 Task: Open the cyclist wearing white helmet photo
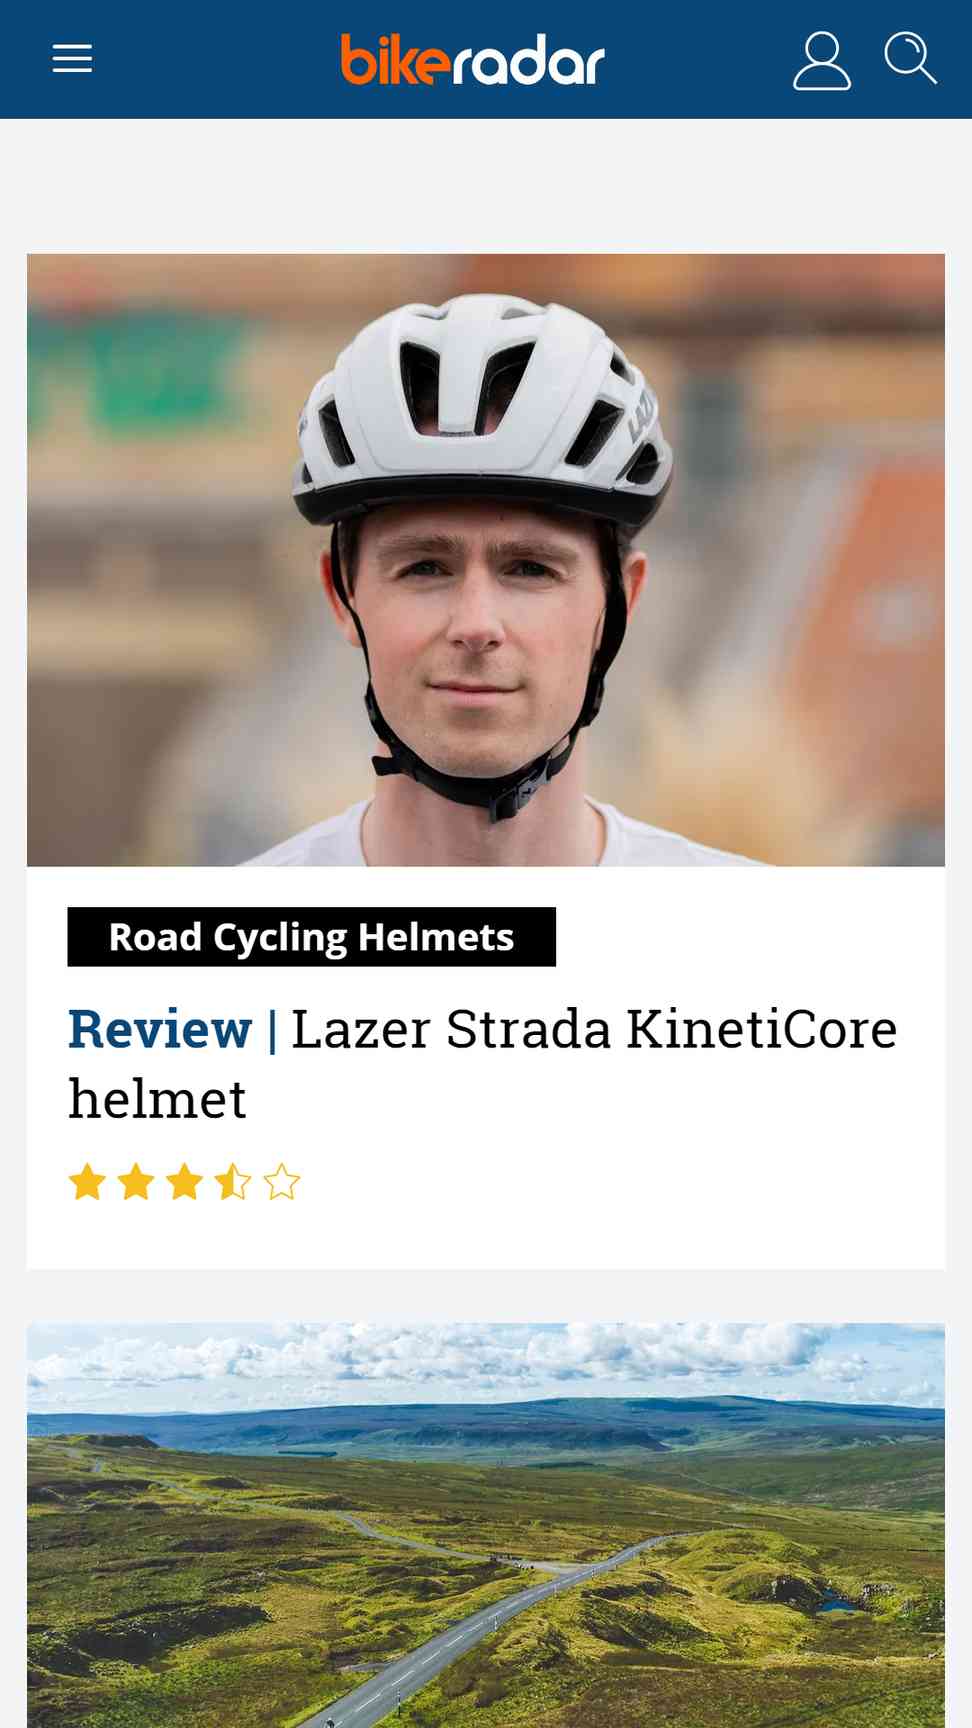point(486,560)
